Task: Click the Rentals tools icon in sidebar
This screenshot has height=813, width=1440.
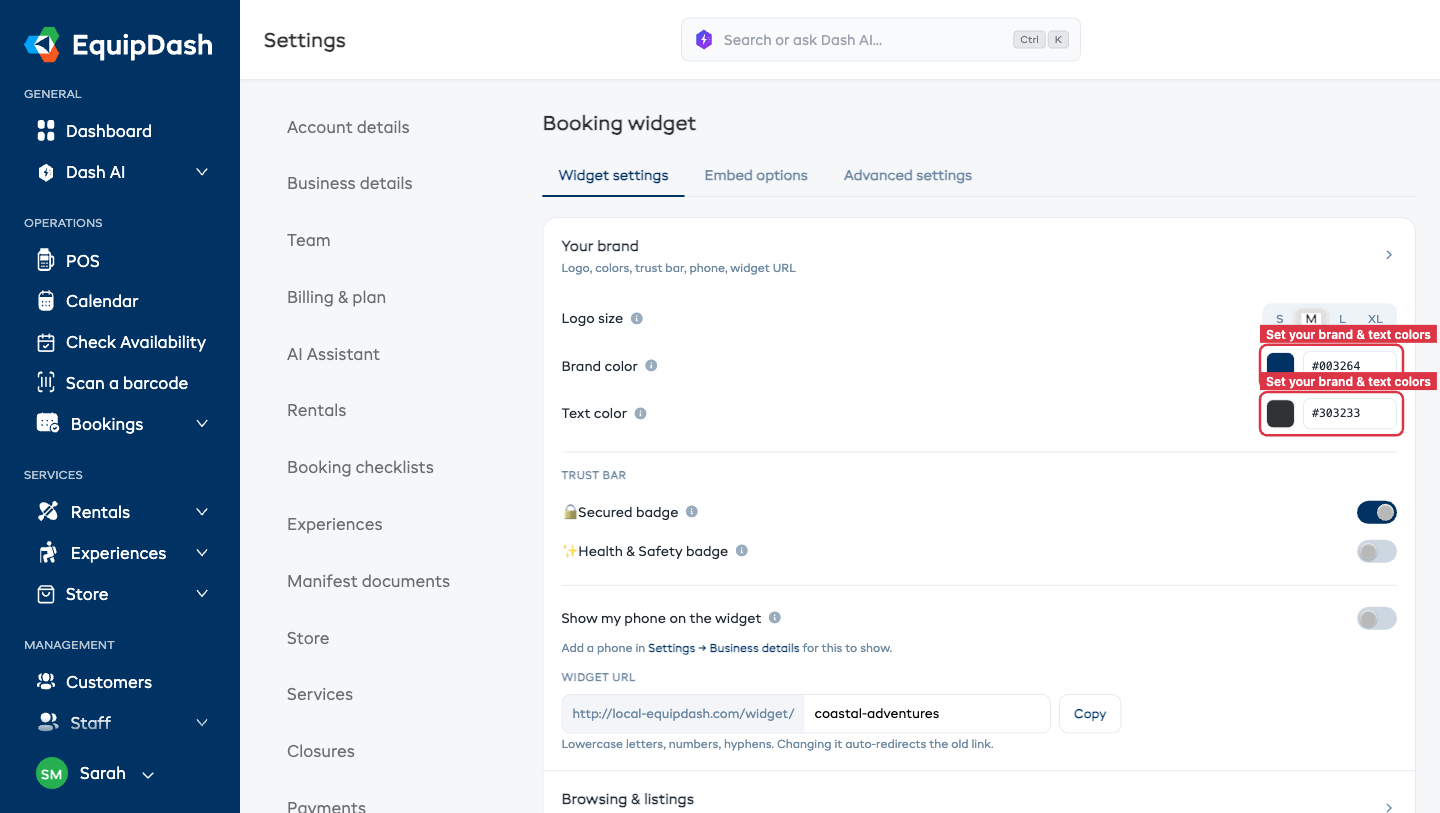Action: coord(47,512)
